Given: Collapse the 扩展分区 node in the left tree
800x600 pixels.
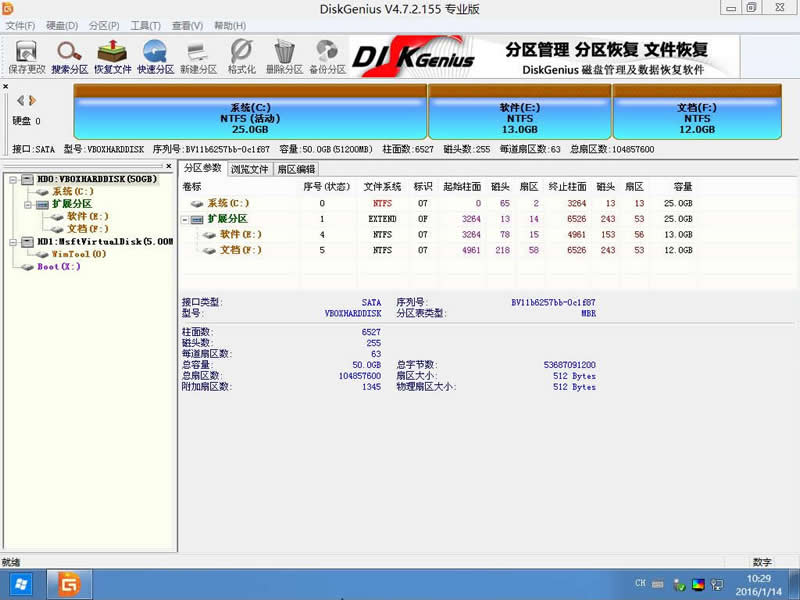Looking at the screenshot, I should 28,204.
